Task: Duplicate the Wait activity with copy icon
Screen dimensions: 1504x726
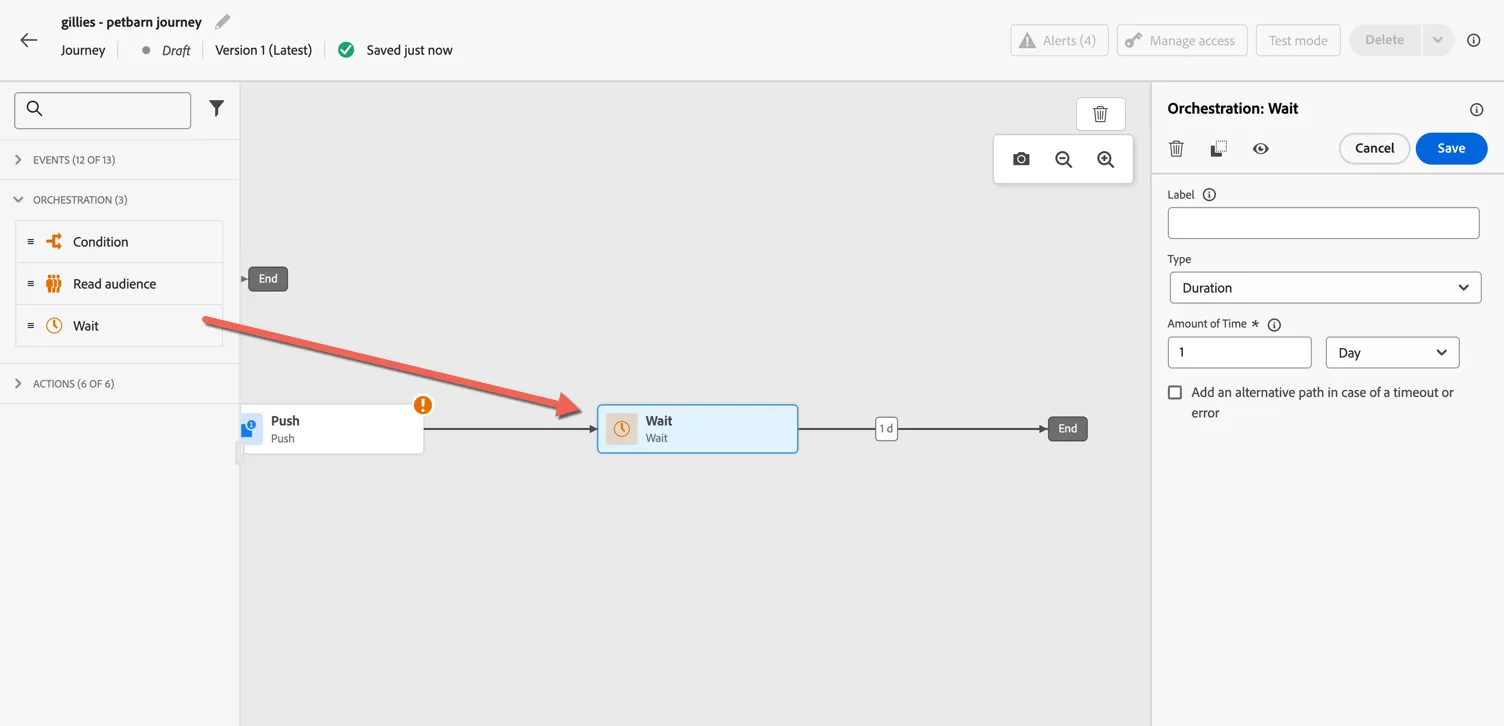Action: 1218,148
